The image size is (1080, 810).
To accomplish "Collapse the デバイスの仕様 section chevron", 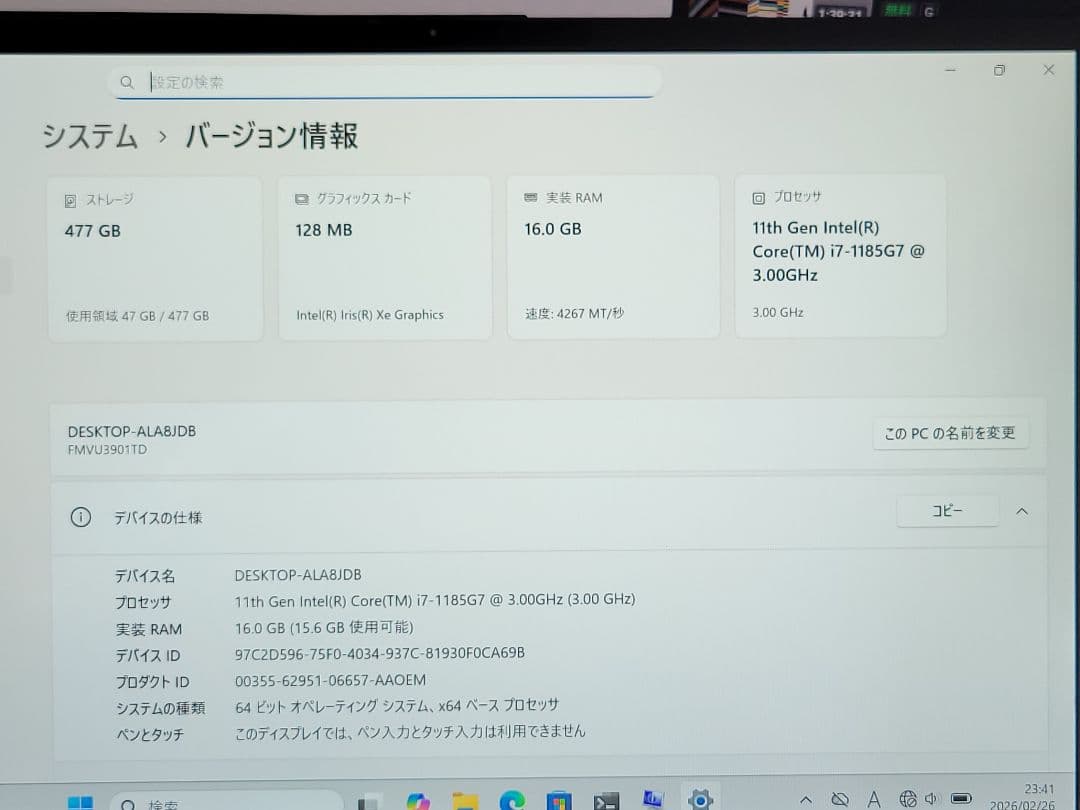I will (1022, 512).
